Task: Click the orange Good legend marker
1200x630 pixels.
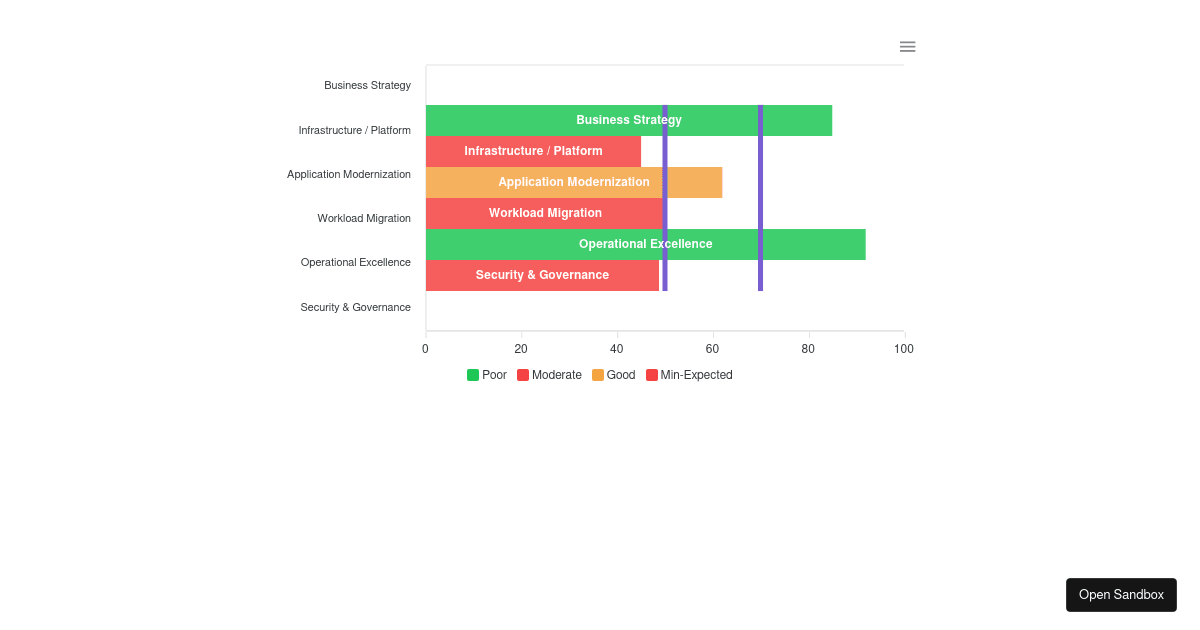Action: [x=598, y=375]
